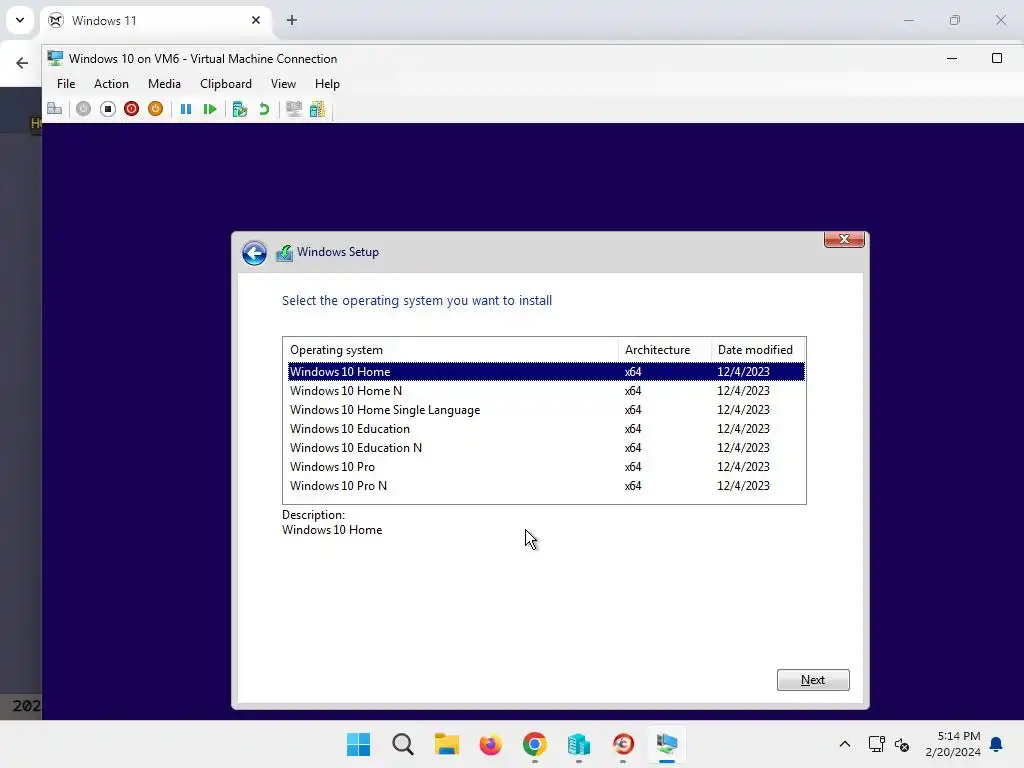Turn off the VM with the stop icon
Viewport: 1024px width, 768px height.
(108, 109)
